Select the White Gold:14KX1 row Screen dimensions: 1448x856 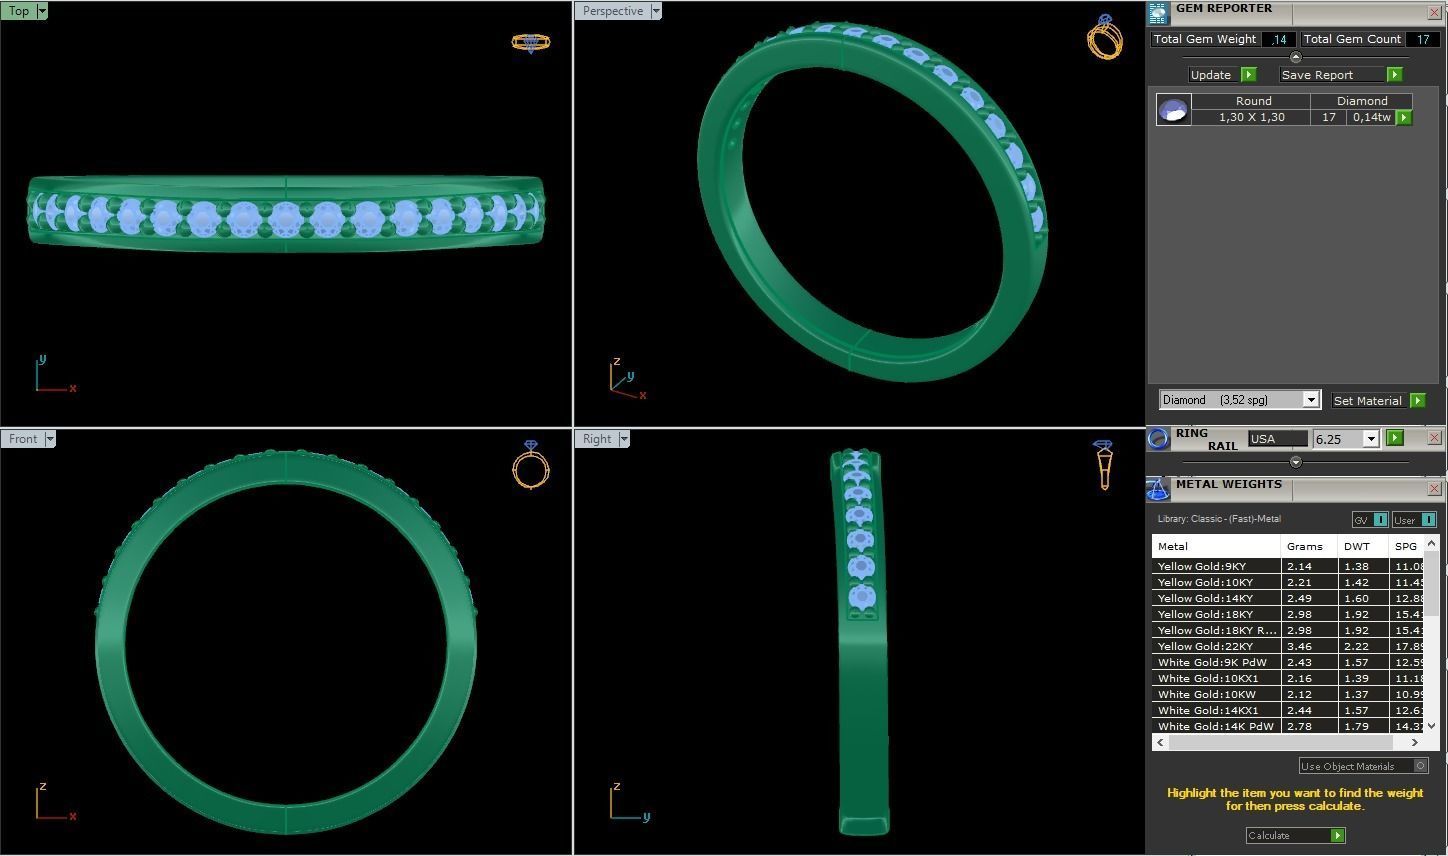click(x=1288, y=710)
